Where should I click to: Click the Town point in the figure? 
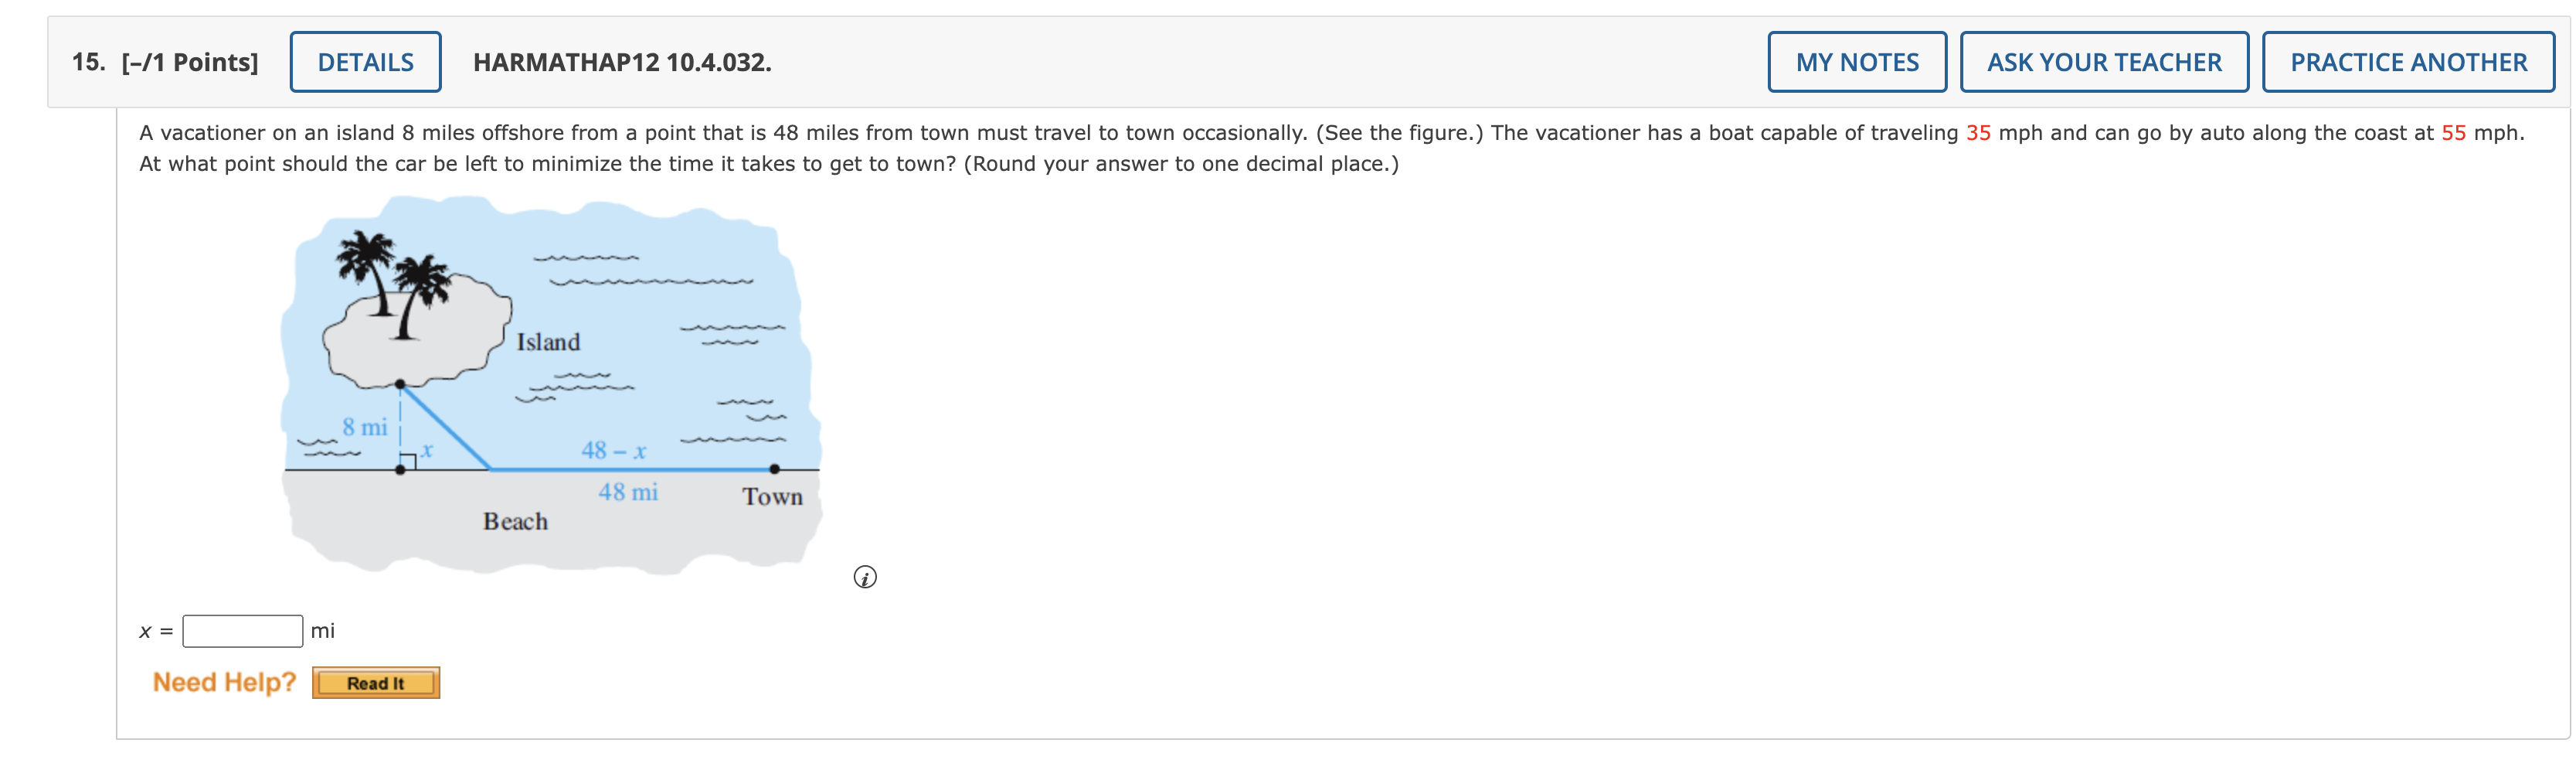point(774,469)
